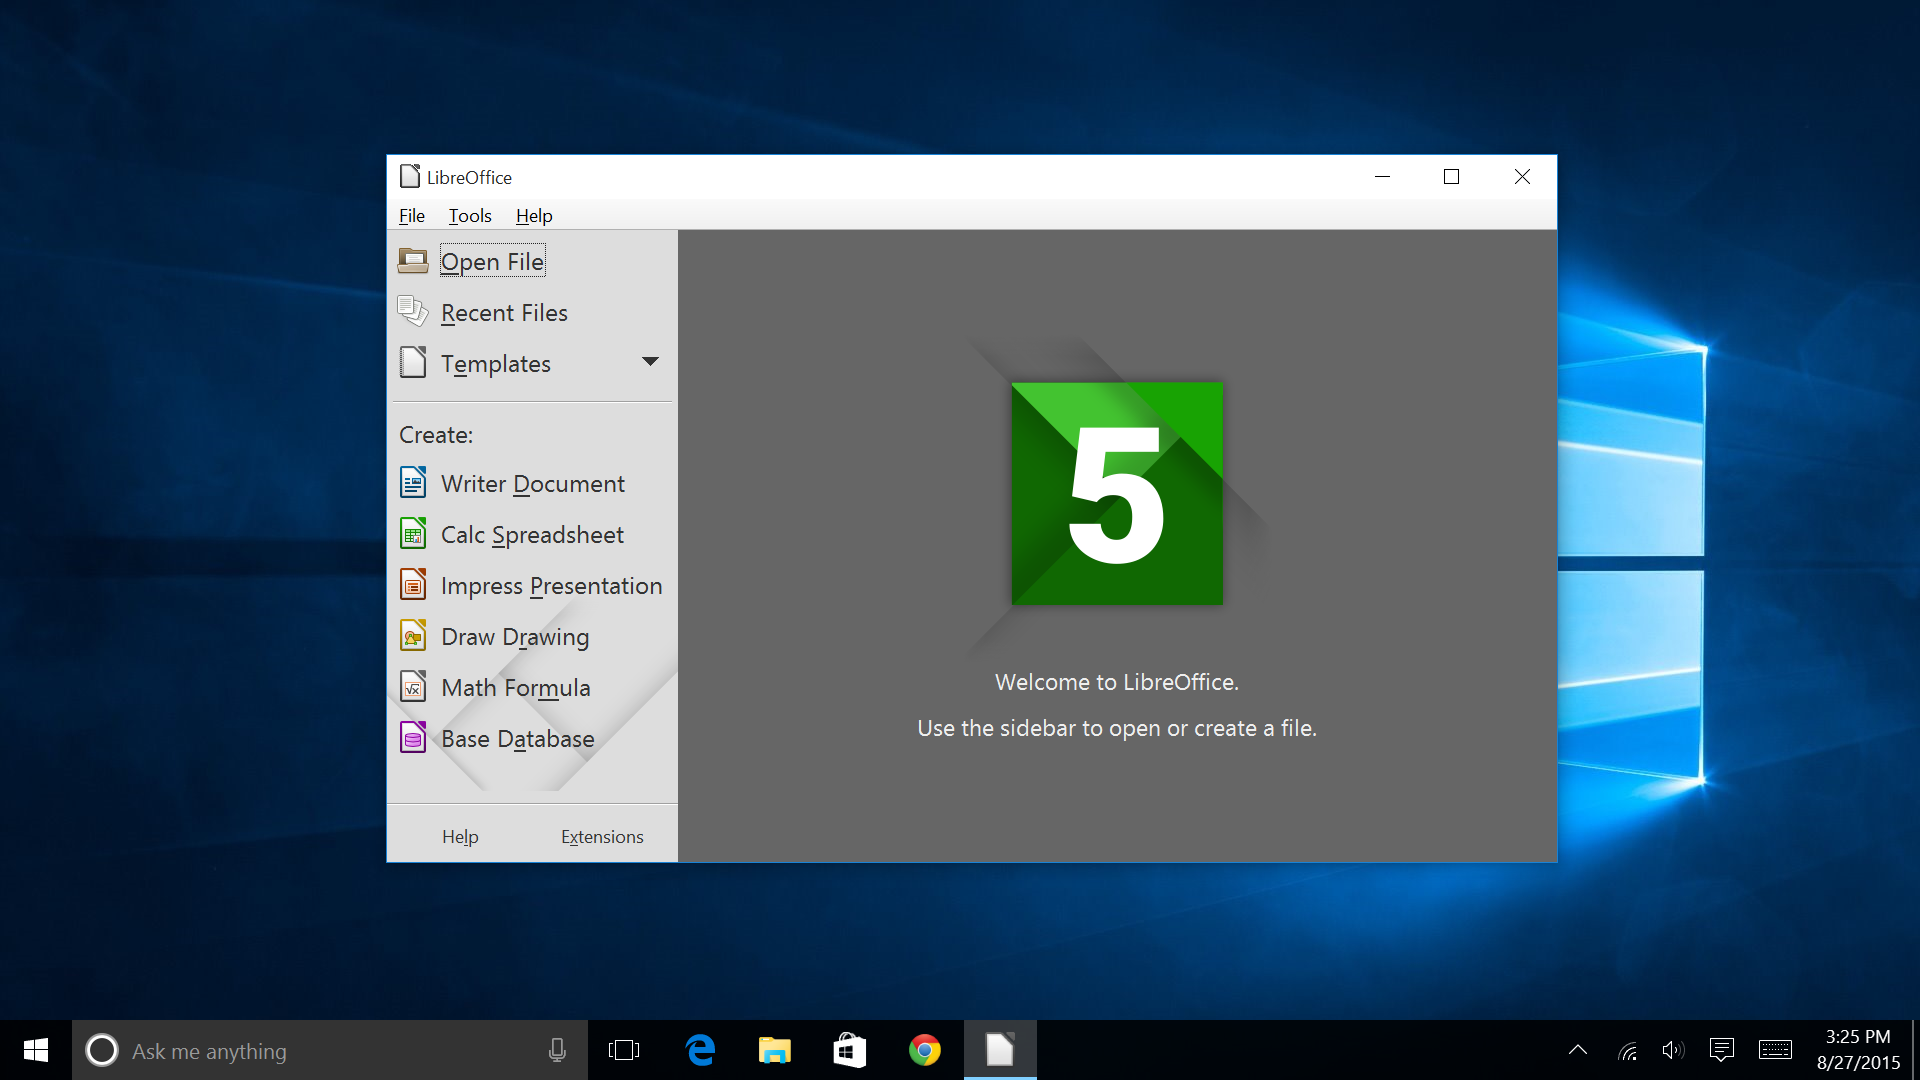Click the Calc Spreadsheet icon
The height and width of the screenshot is (1080, 1920).
pos(413,533)
